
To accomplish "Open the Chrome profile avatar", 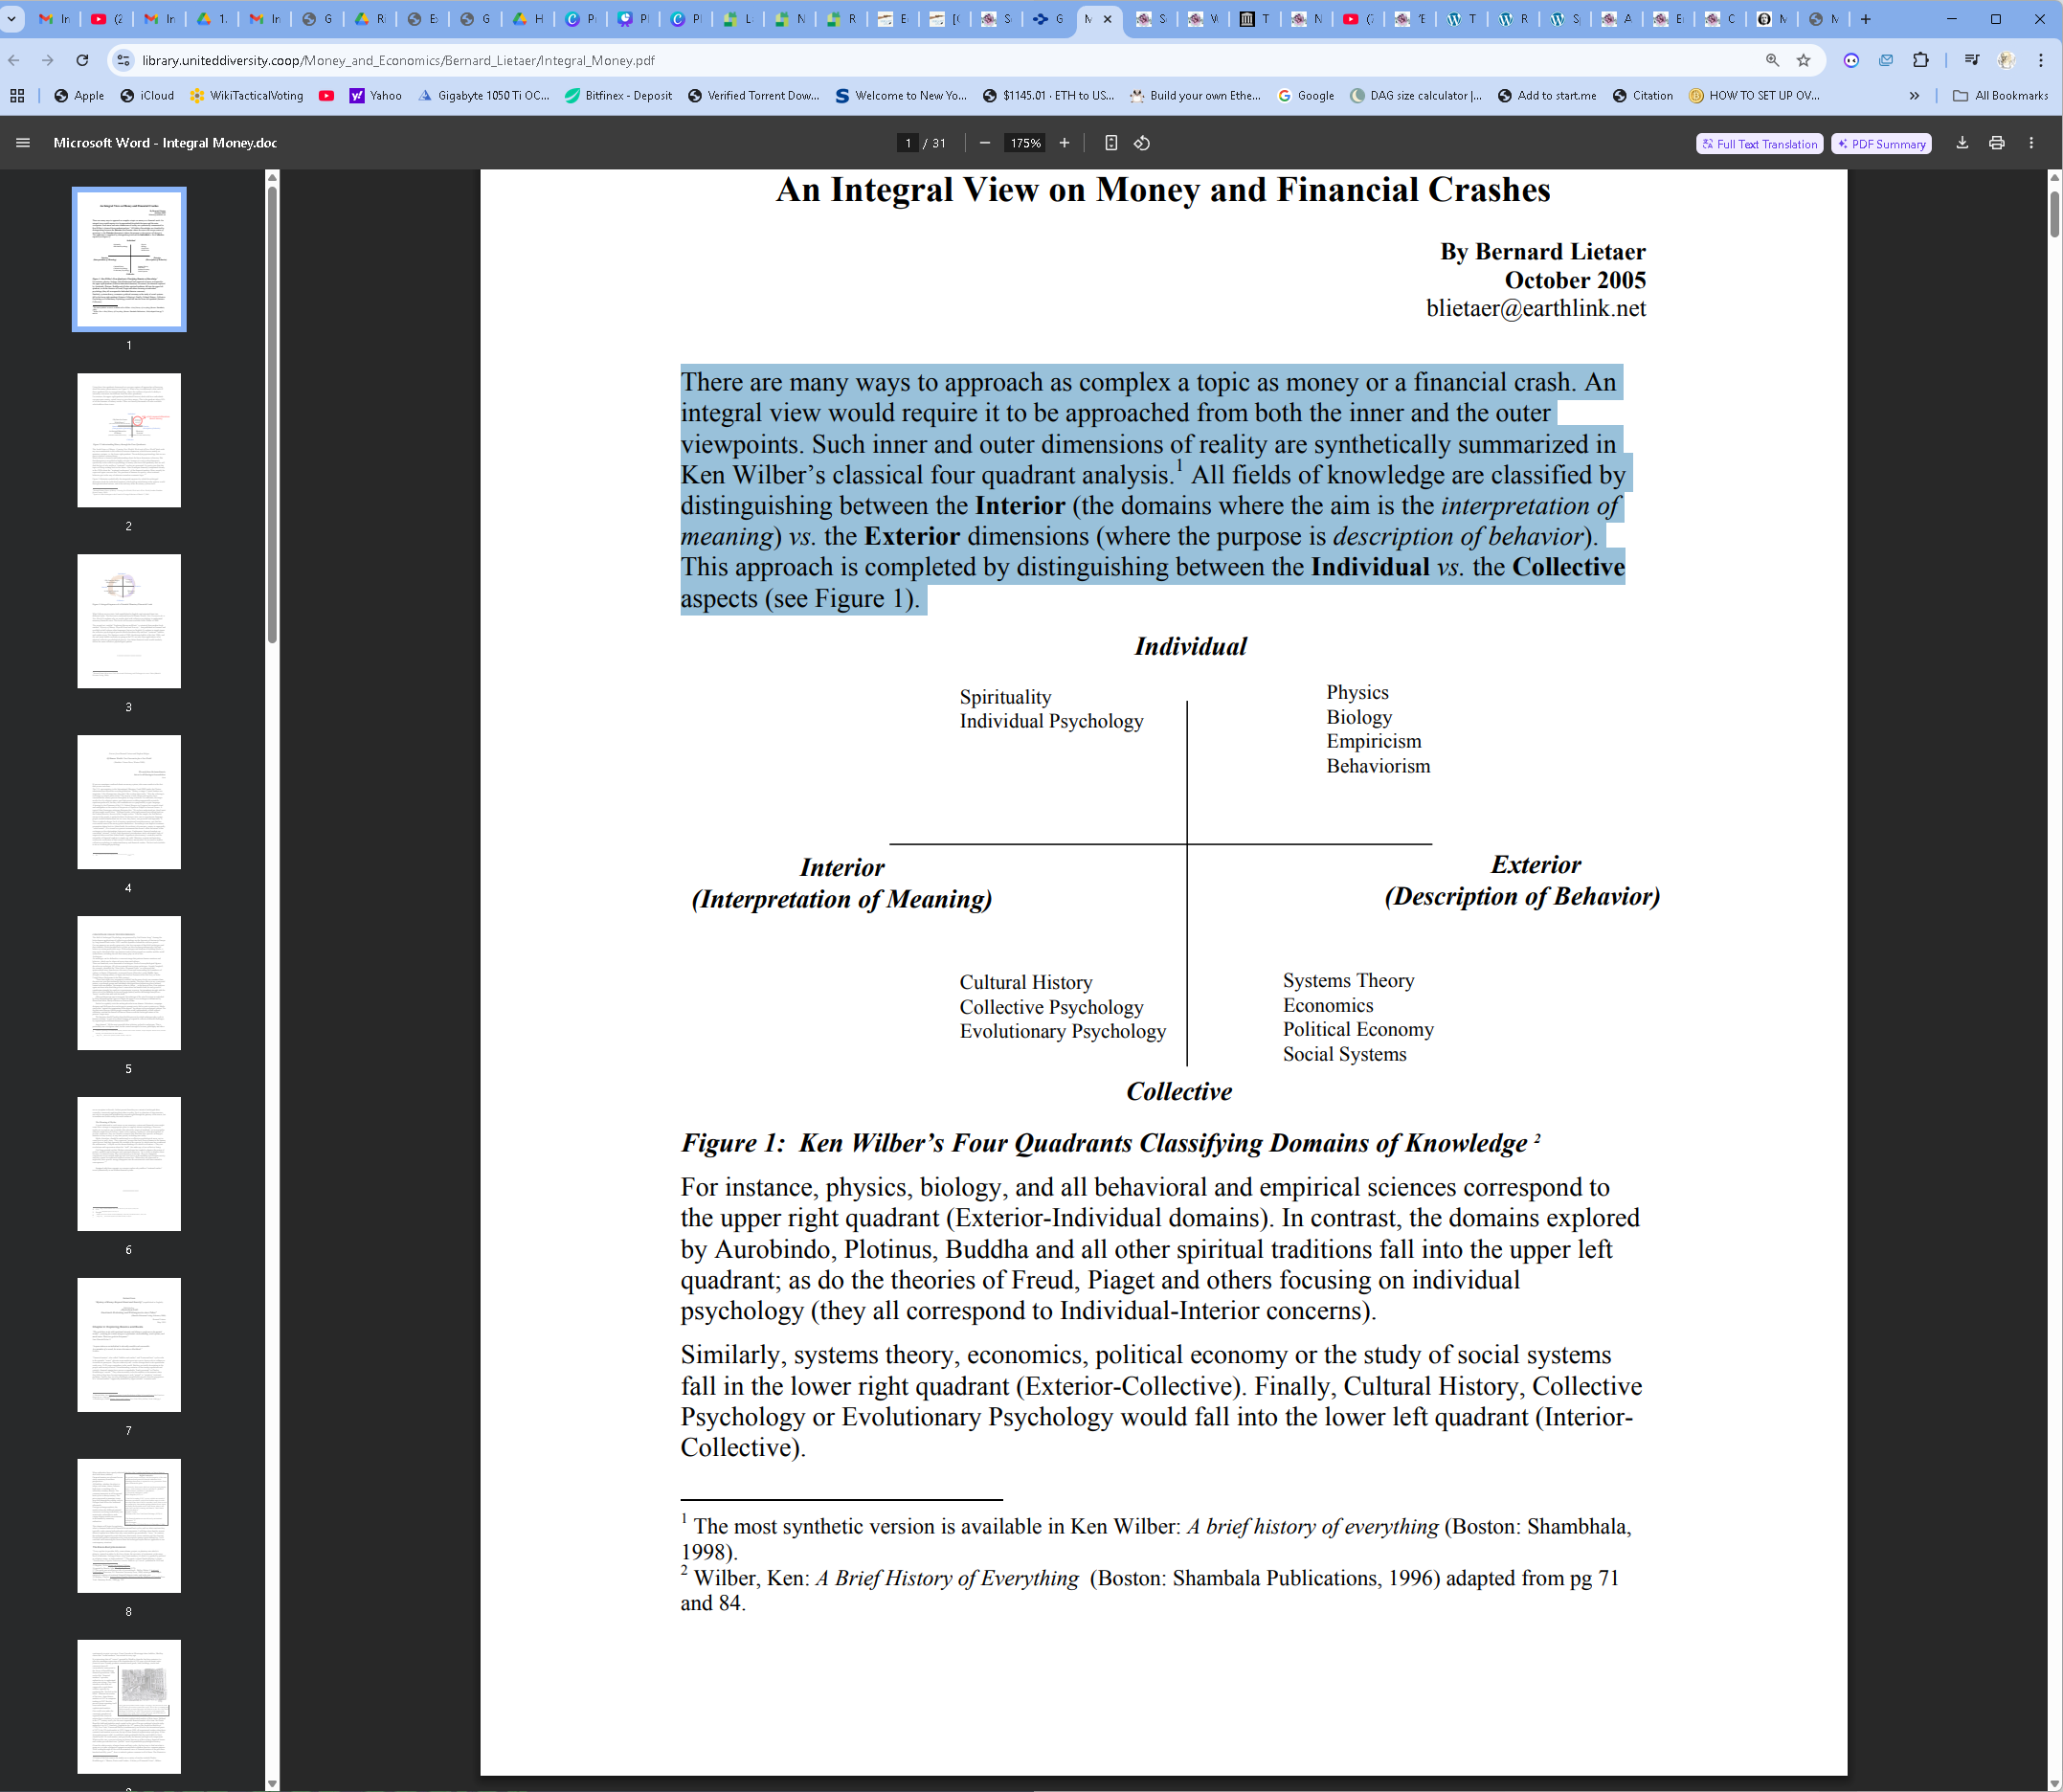I will pos(2006,60).
